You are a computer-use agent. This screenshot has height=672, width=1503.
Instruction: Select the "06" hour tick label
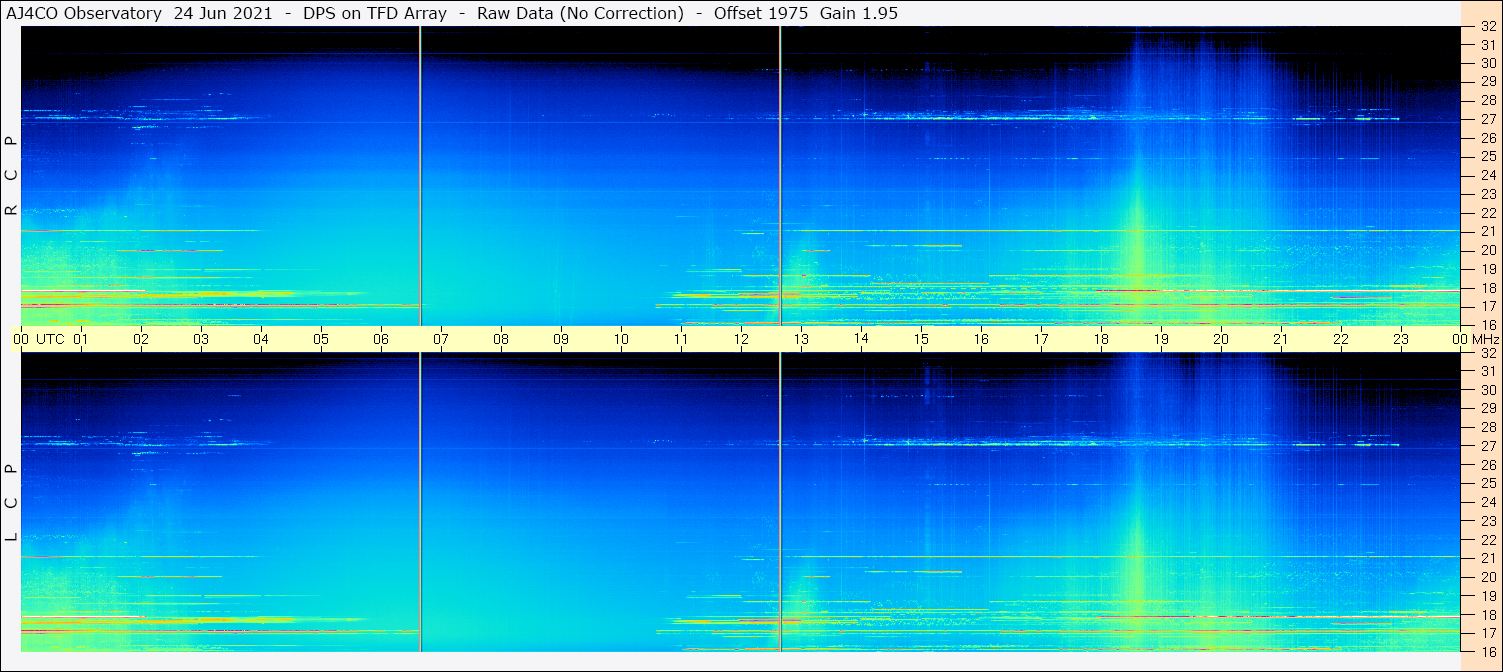pos(381,340)
